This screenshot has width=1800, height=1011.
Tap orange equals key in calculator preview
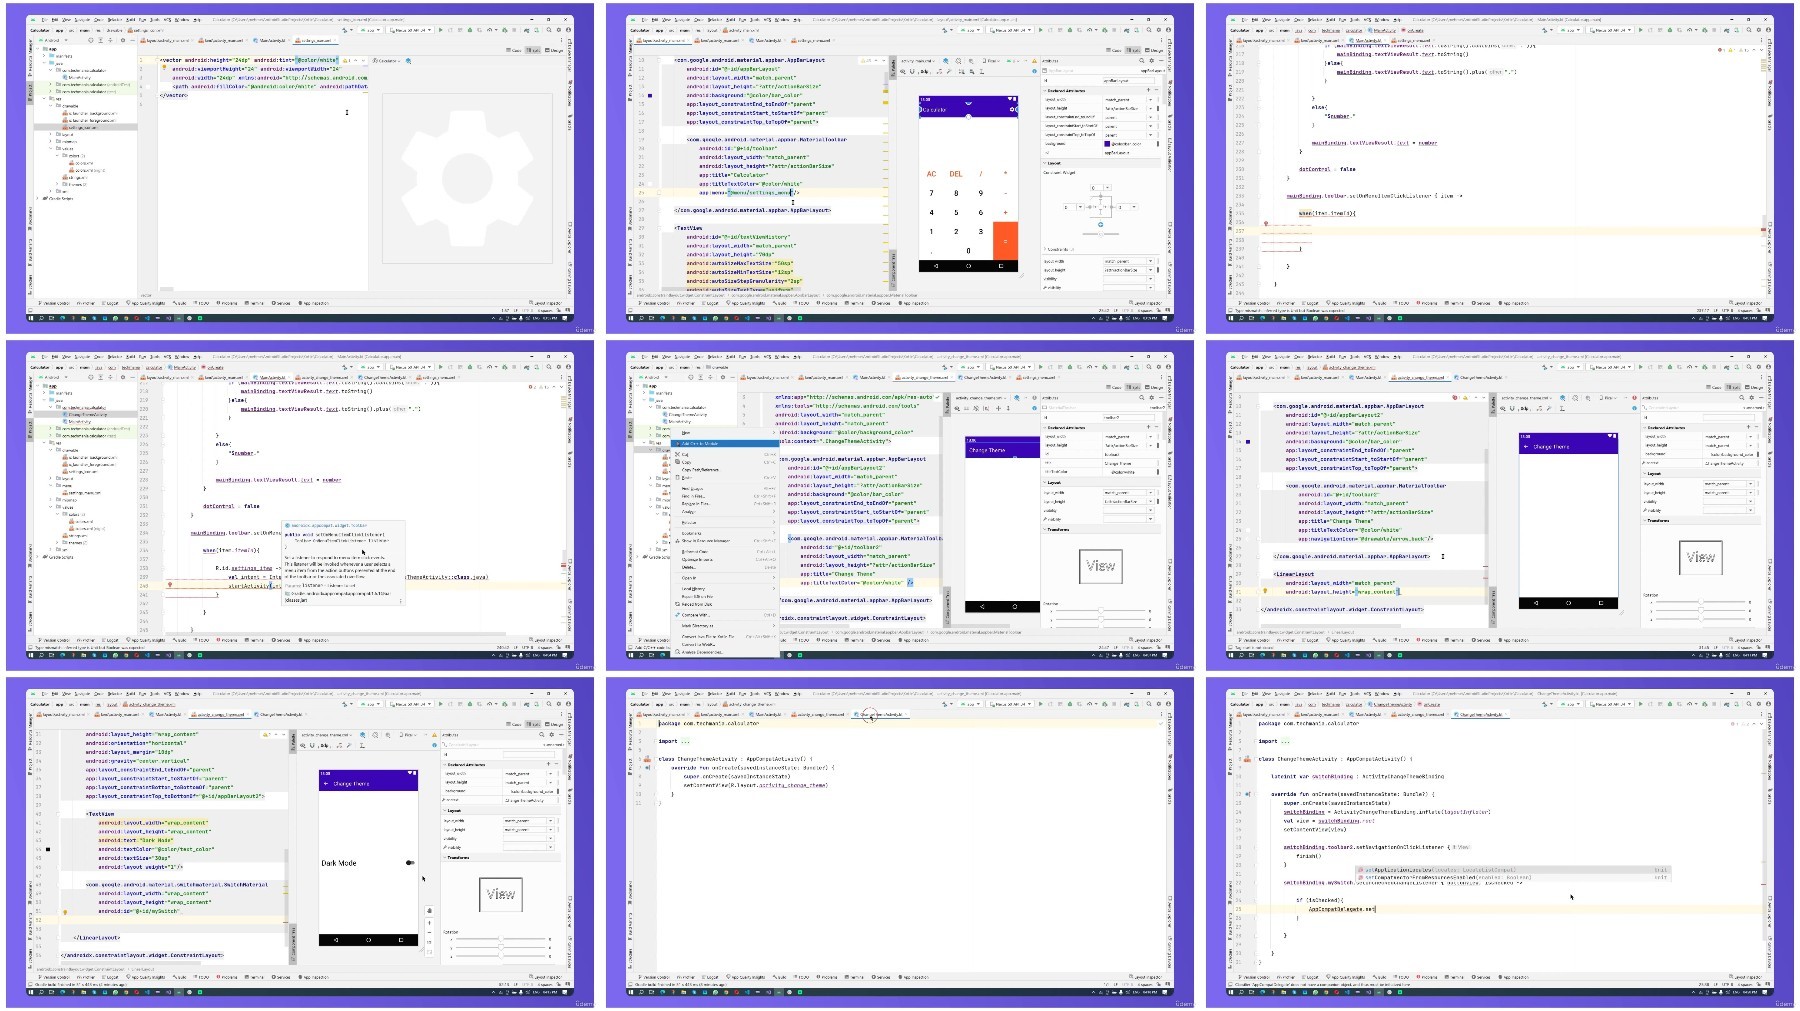coord(1005,241)
